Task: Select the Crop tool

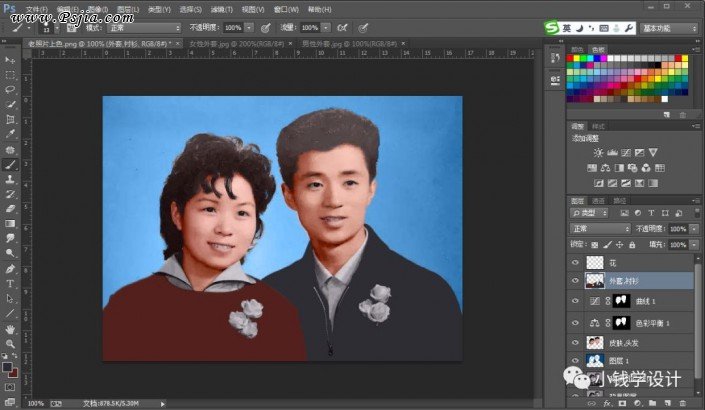Action: pos(10,120)
